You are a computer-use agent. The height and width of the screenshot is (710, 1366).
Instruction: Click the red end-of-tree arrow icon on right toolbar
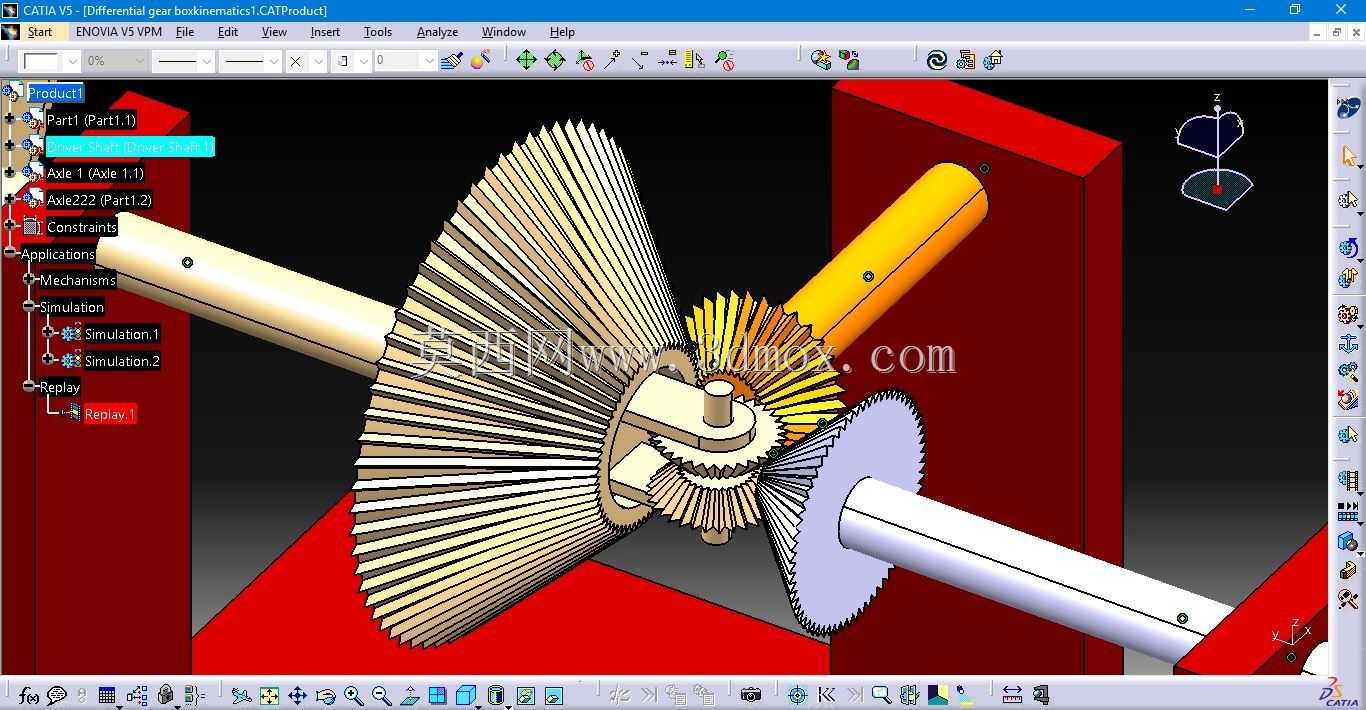click(1348, 400)
